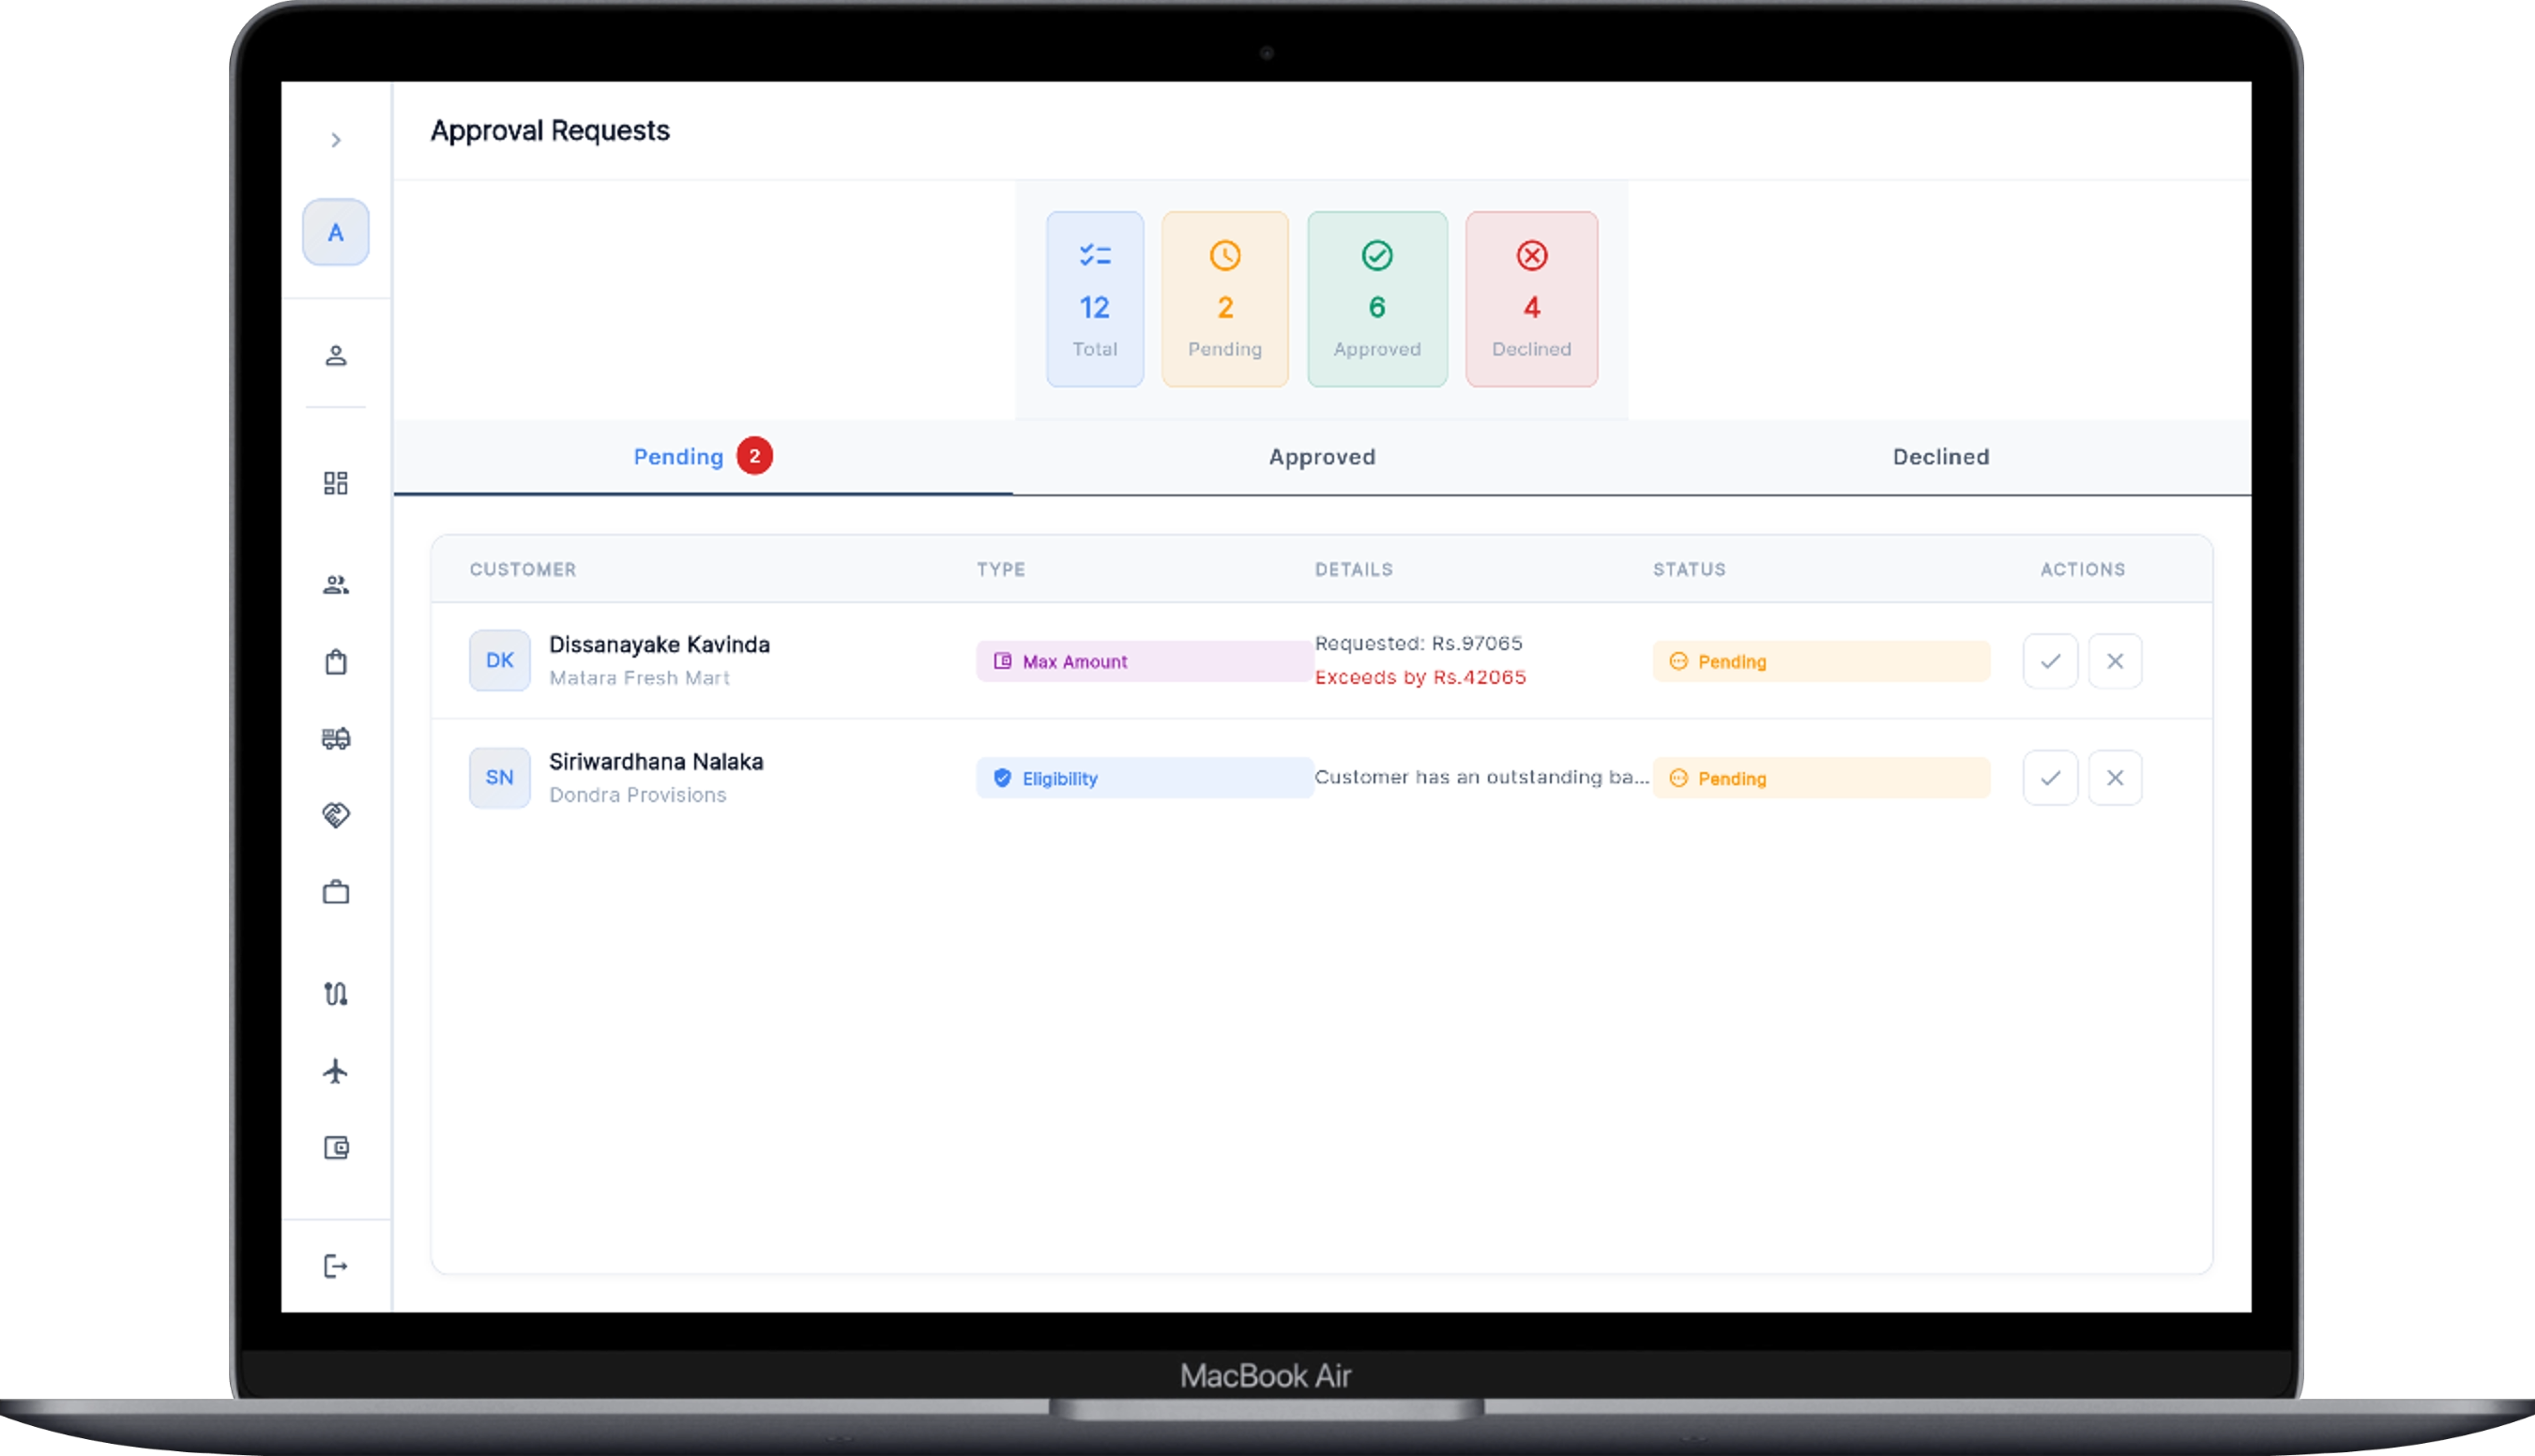This screenshot has height=1456, width=2535.
Task: Click the ACTIONS column header
Action: pos(2083,569)
